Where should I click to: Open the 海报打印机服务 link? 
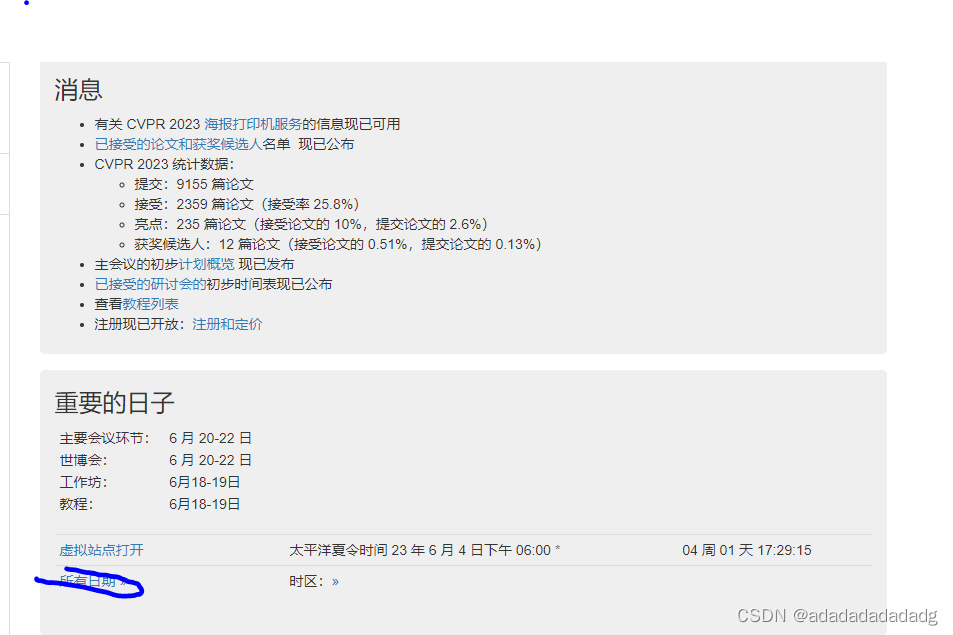coord(253,124)
